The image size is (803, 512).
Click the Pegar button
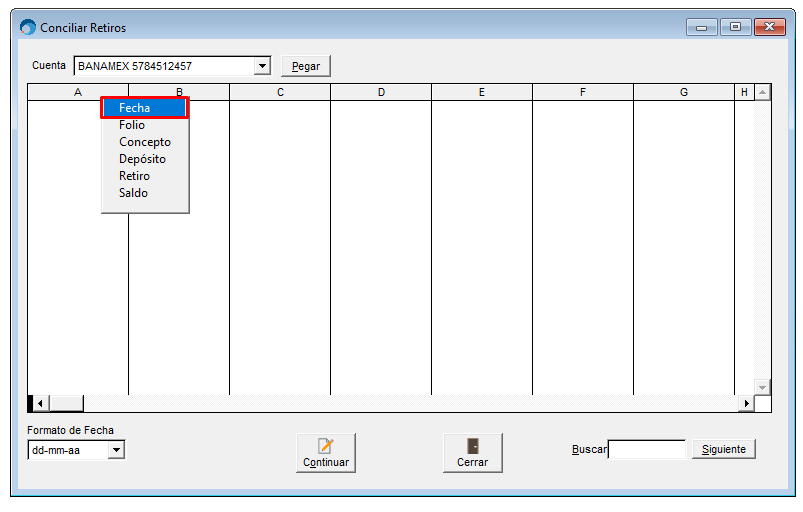click(x=306, y=66)
